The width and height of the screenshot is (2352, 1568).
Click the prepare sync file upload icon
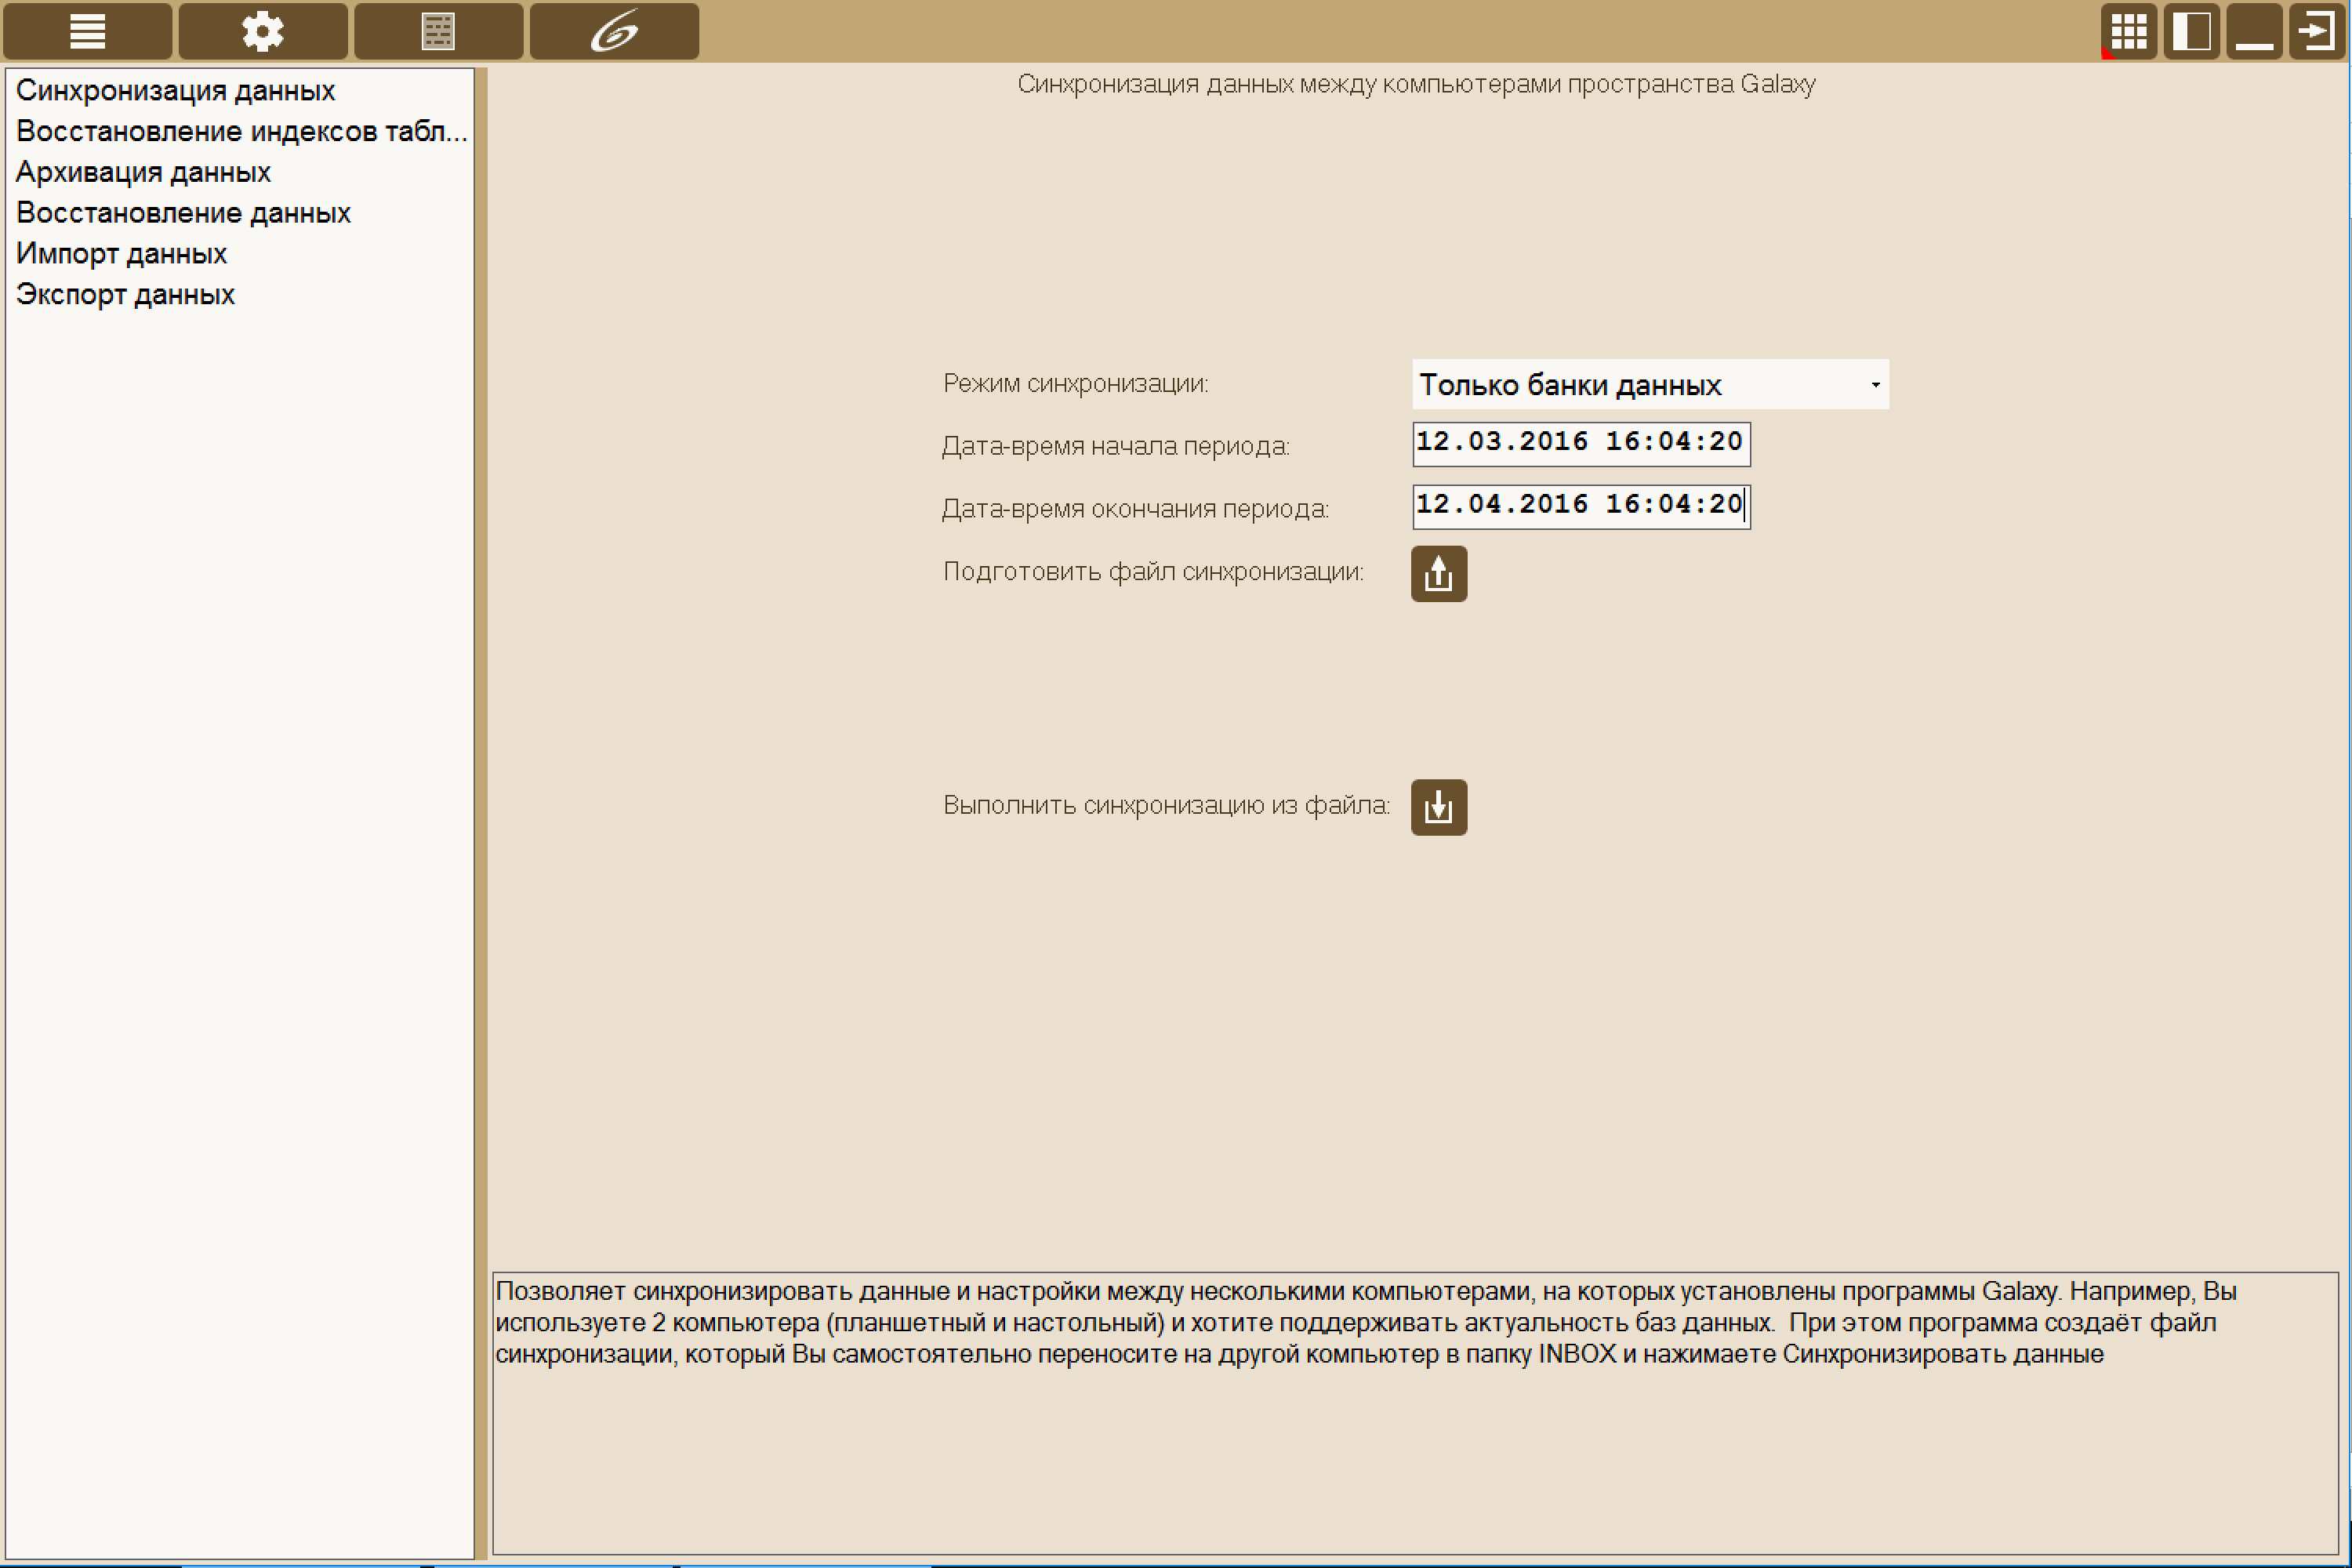click(x=1439, y=574)
